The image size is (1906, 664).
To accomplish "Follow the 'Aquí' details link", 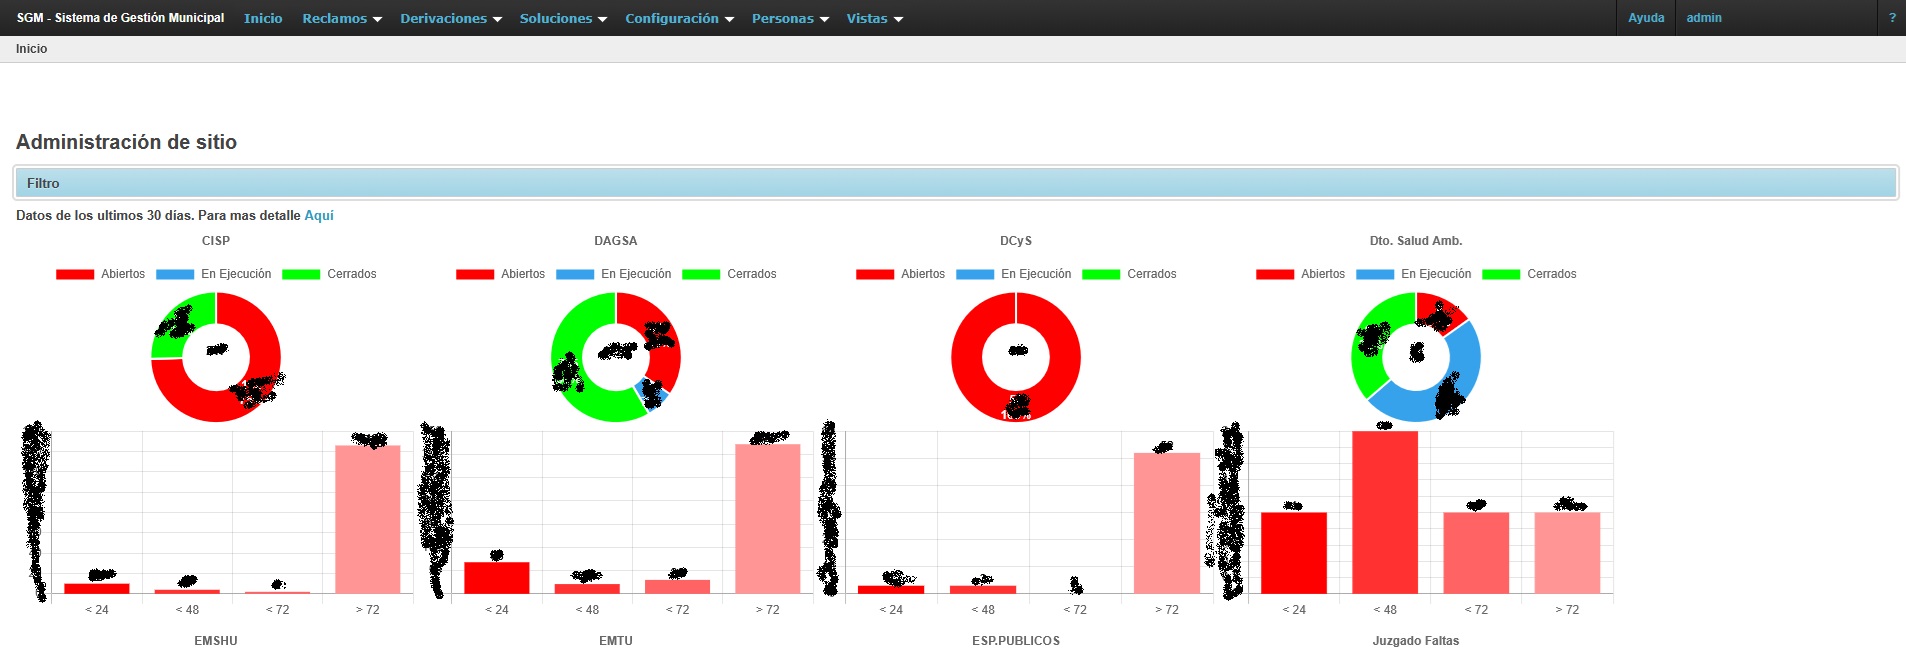I will (x=319, y=215).
